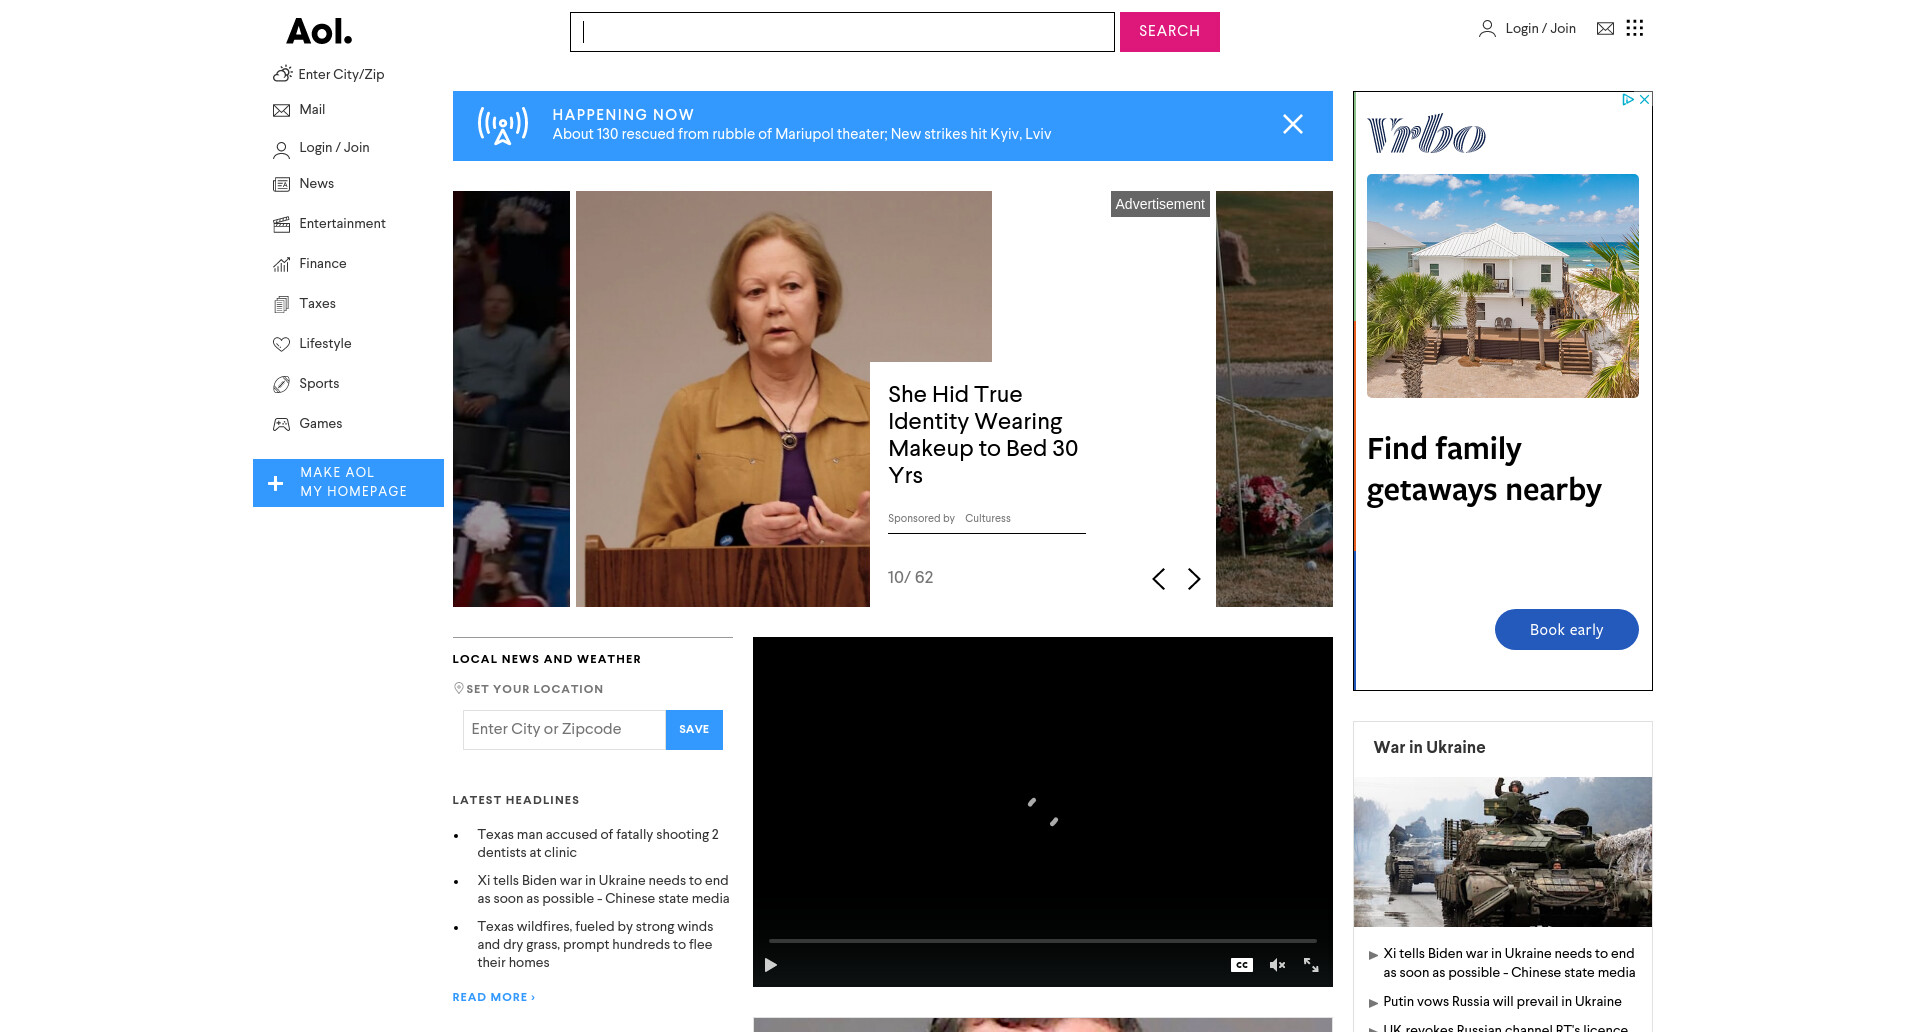Click the search text field
The image size is (1920, 1032).
(842, 32)
